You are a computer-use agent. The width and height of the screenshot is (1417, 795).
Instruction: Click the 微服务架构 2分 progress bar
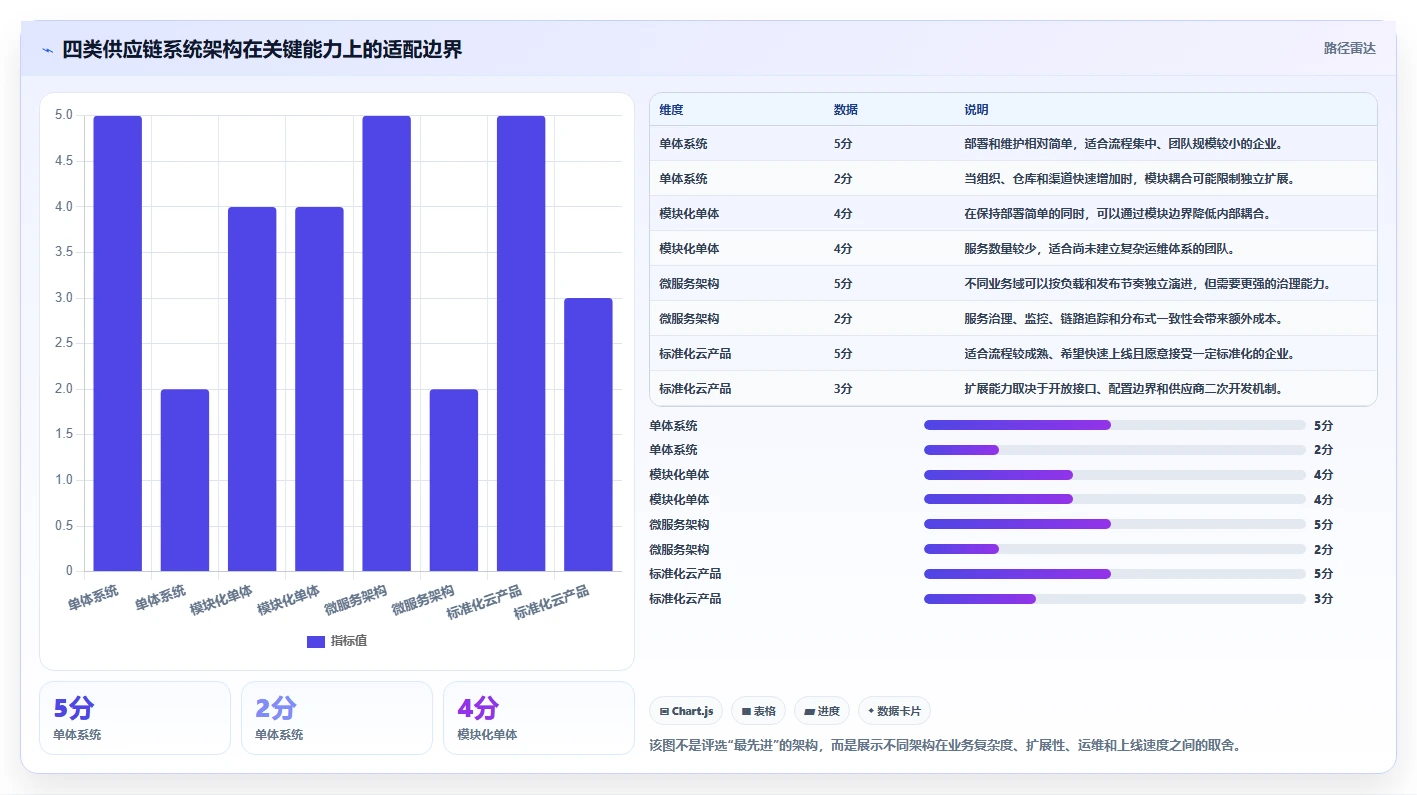pyautogui.click(x=1115, y=549)
